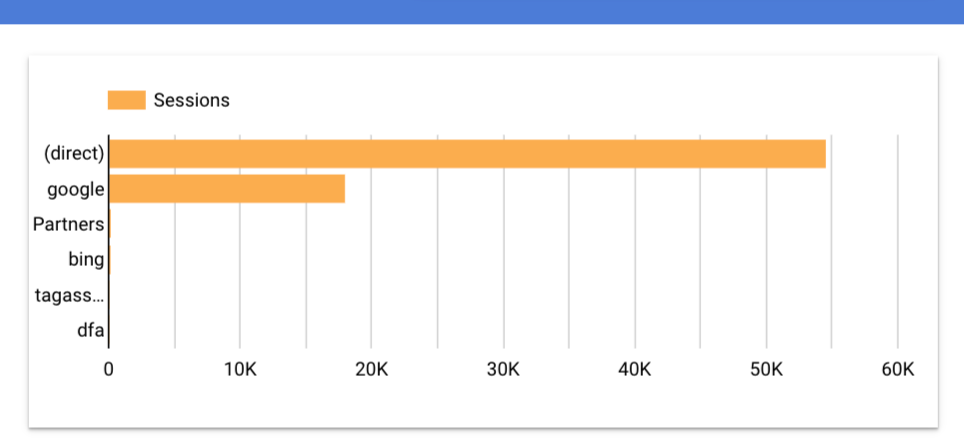Click the 0 axis tick label
Image resolution: width=964 pixels, height=446 pixels.
coord(109,370)
